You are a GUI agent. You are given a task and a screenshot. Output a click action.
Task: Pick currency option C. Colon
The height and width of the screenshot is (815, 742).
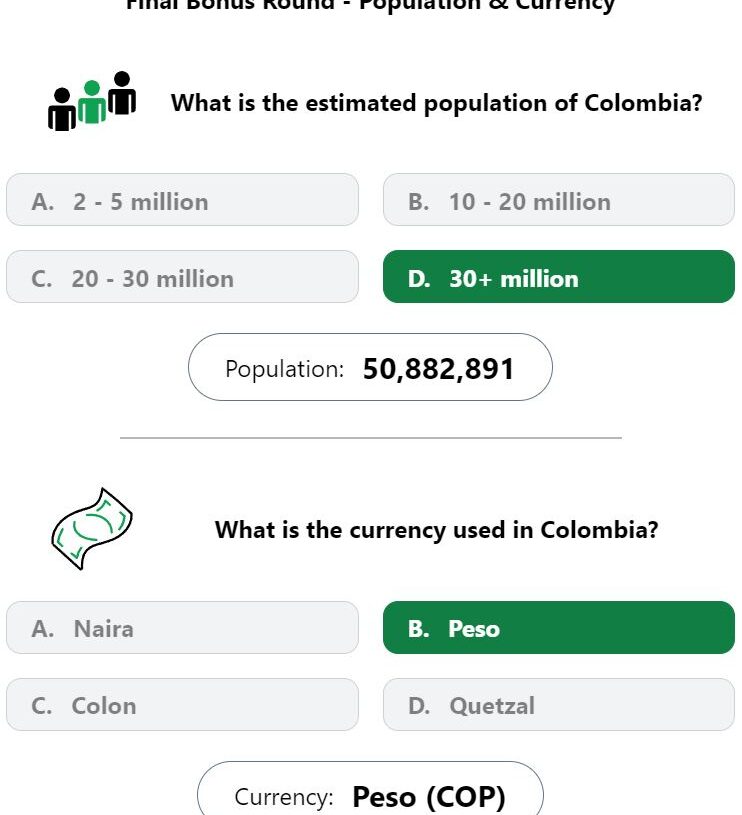pyautogui.click(x=182, y=705)
